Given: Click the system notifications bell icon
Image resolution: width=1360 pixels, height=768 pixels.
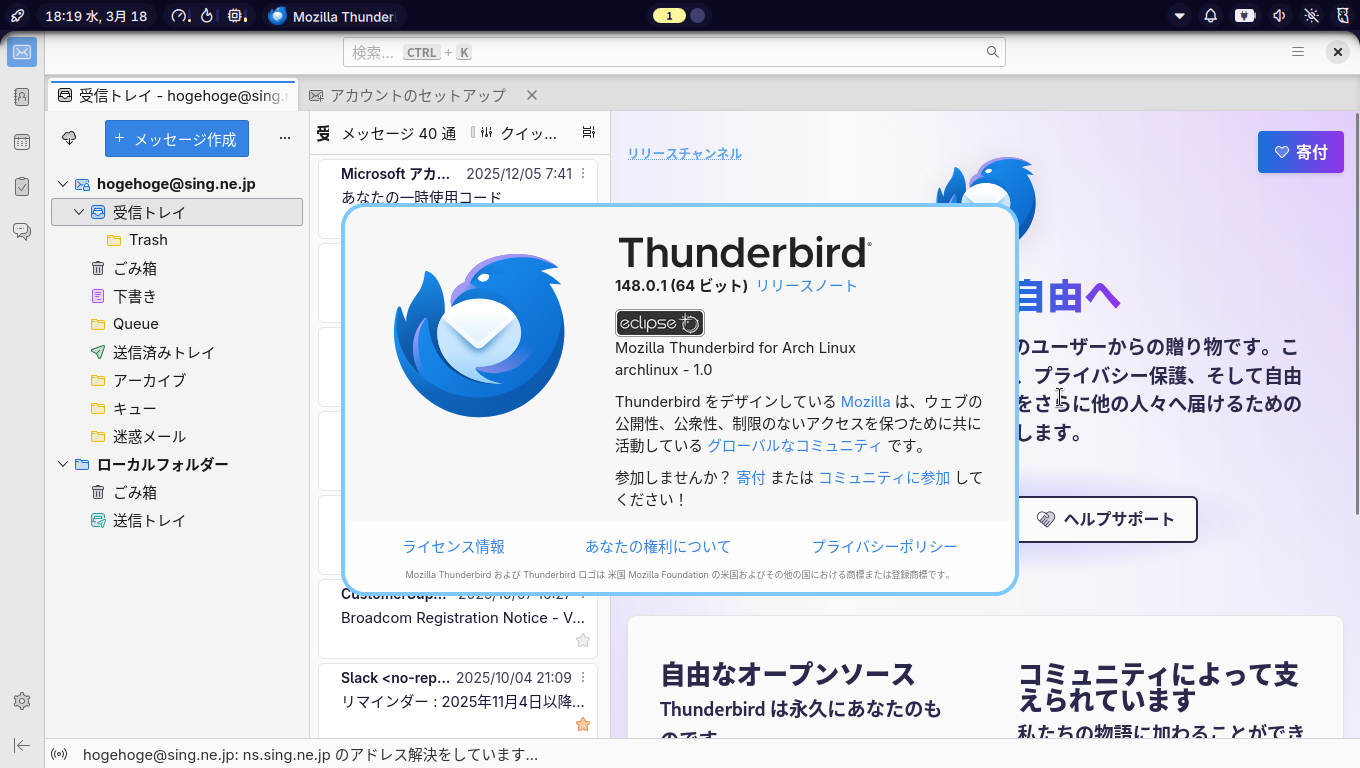Looking at the screenshot, I should [x=1211, y=16].
